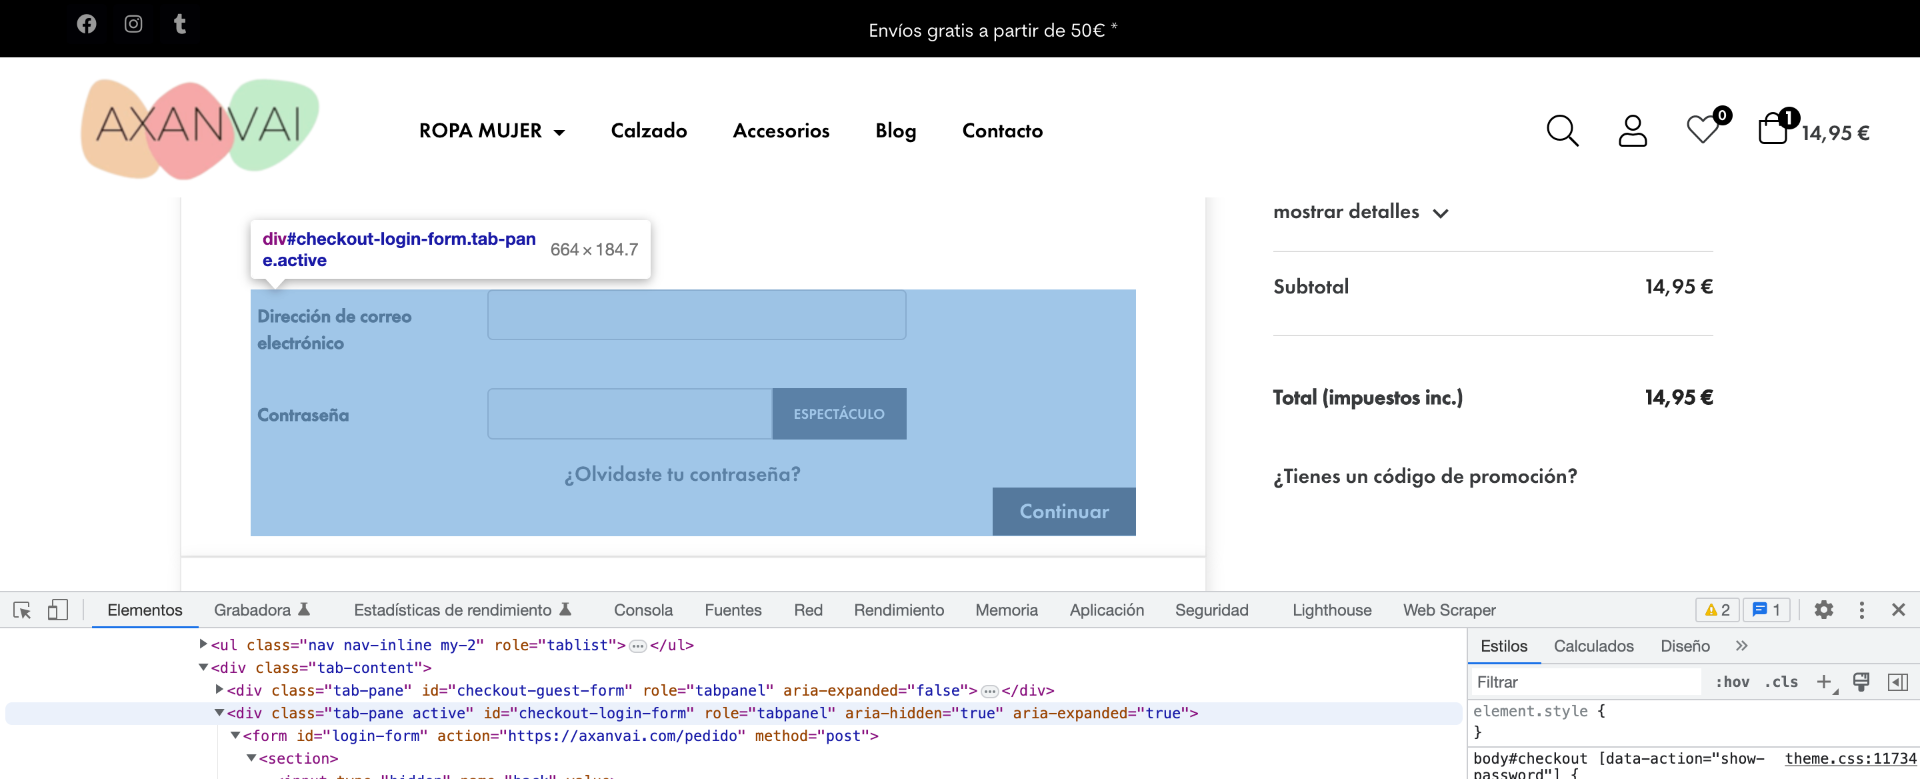This screenshot has height=779, width=1920.
Task: Expand the ROPA MUJER menu
Action: 492,131
